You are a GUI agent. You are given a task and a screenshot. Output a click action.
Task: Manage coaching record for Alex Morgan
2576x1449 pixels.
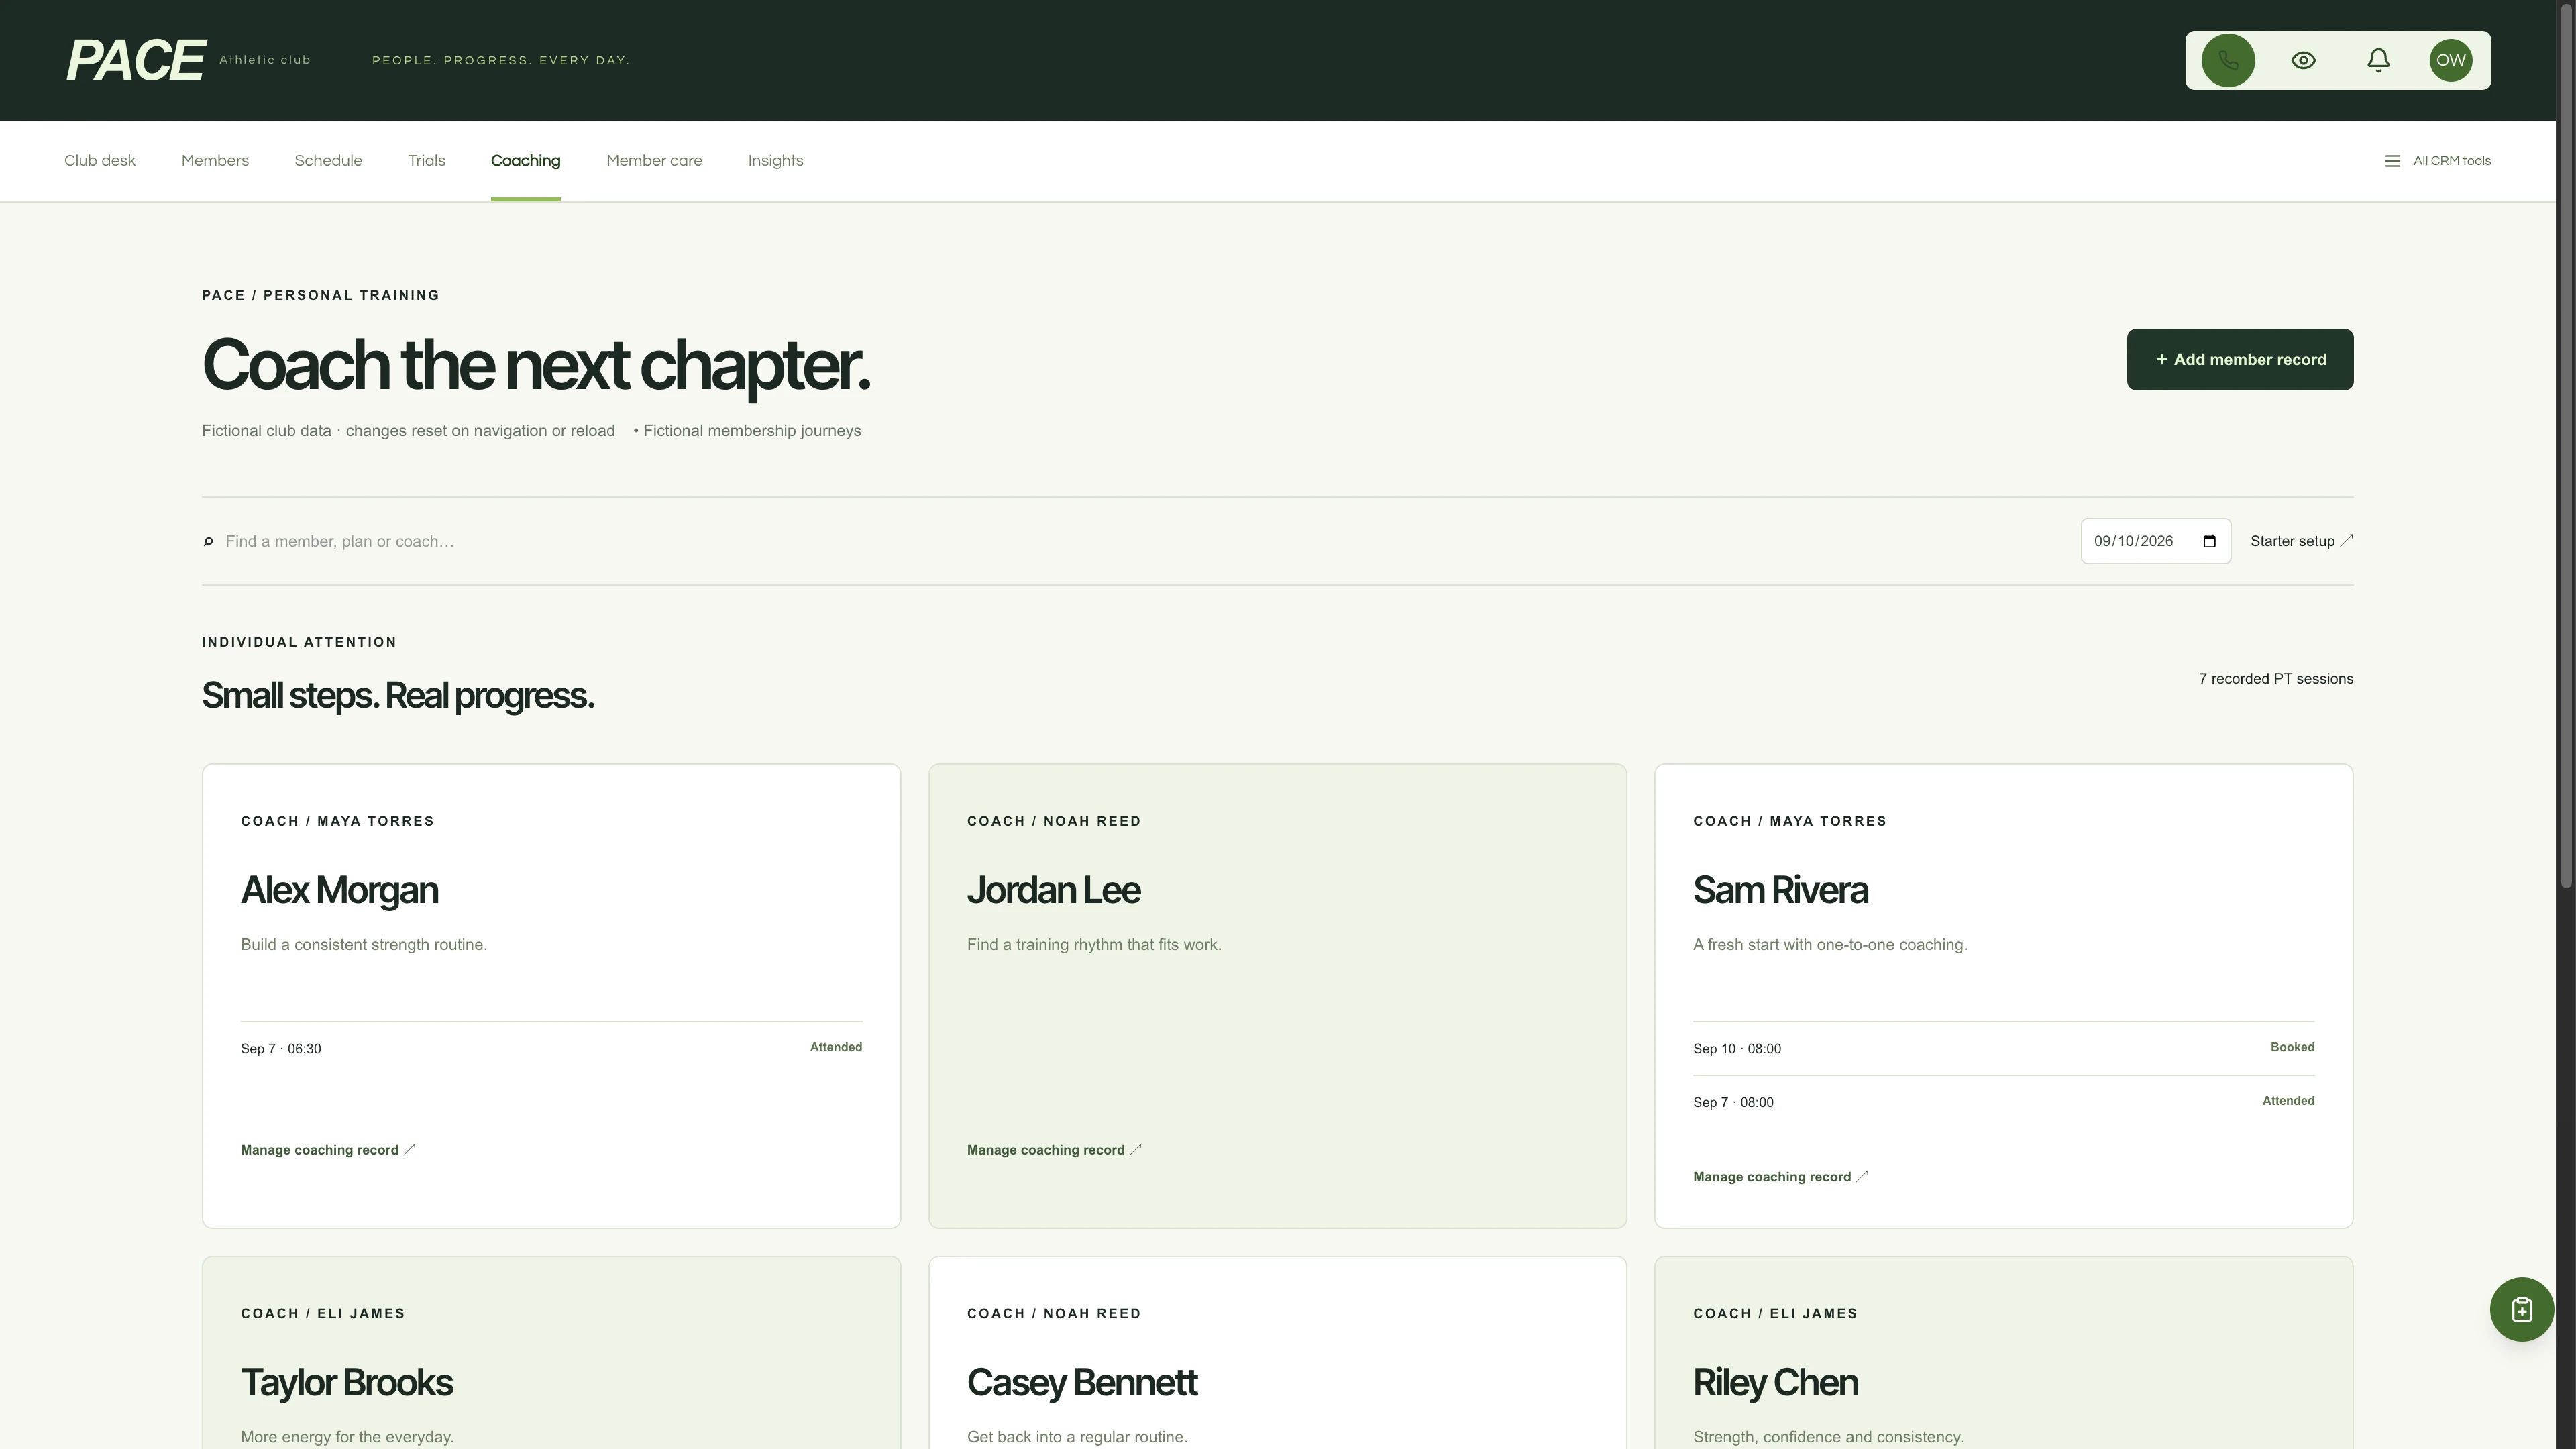(x=328, y=1150)
